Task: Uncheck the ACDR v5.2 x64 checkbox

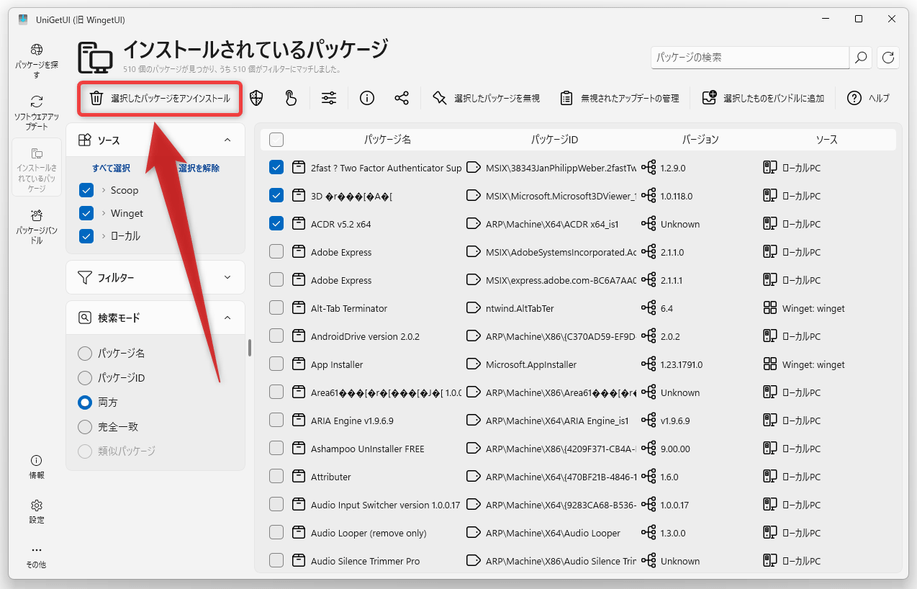Action: [x=276, y=223]
